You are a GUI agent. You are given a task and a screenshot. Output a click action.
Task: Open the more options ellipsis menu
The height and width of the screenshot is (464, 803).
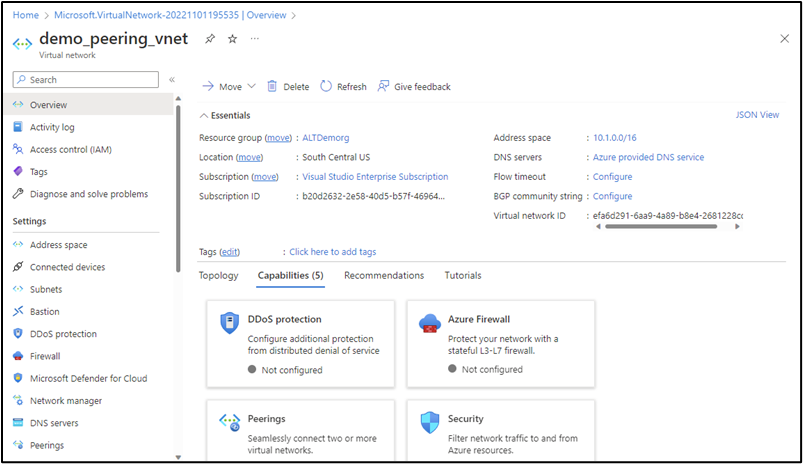[254, 39]
